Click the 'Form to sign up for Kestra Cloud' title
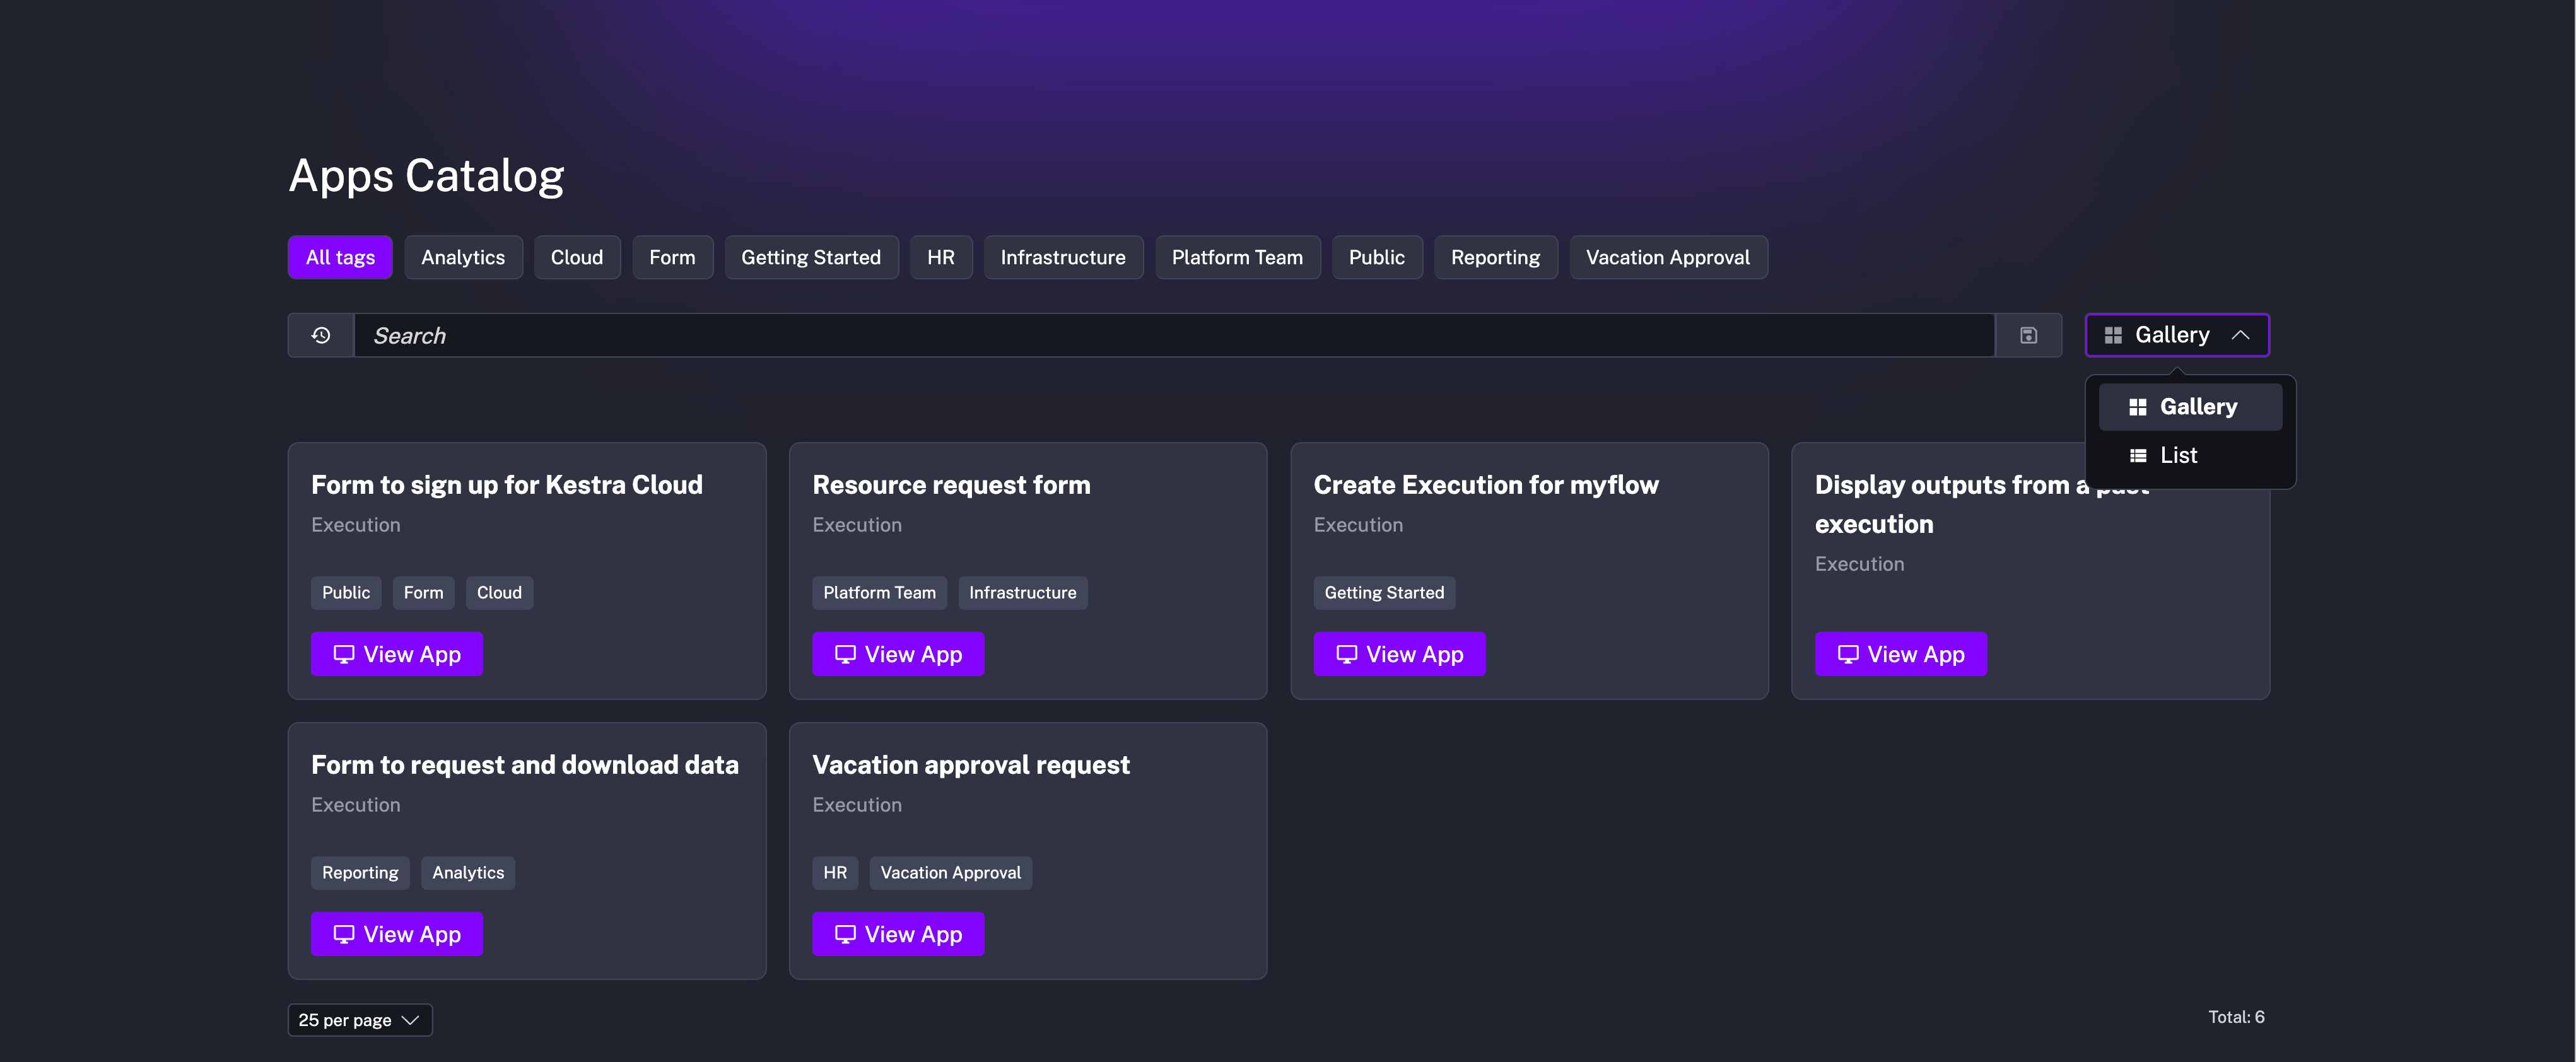The width and height of the screenshot is (2576, 1062). point(507,485)
